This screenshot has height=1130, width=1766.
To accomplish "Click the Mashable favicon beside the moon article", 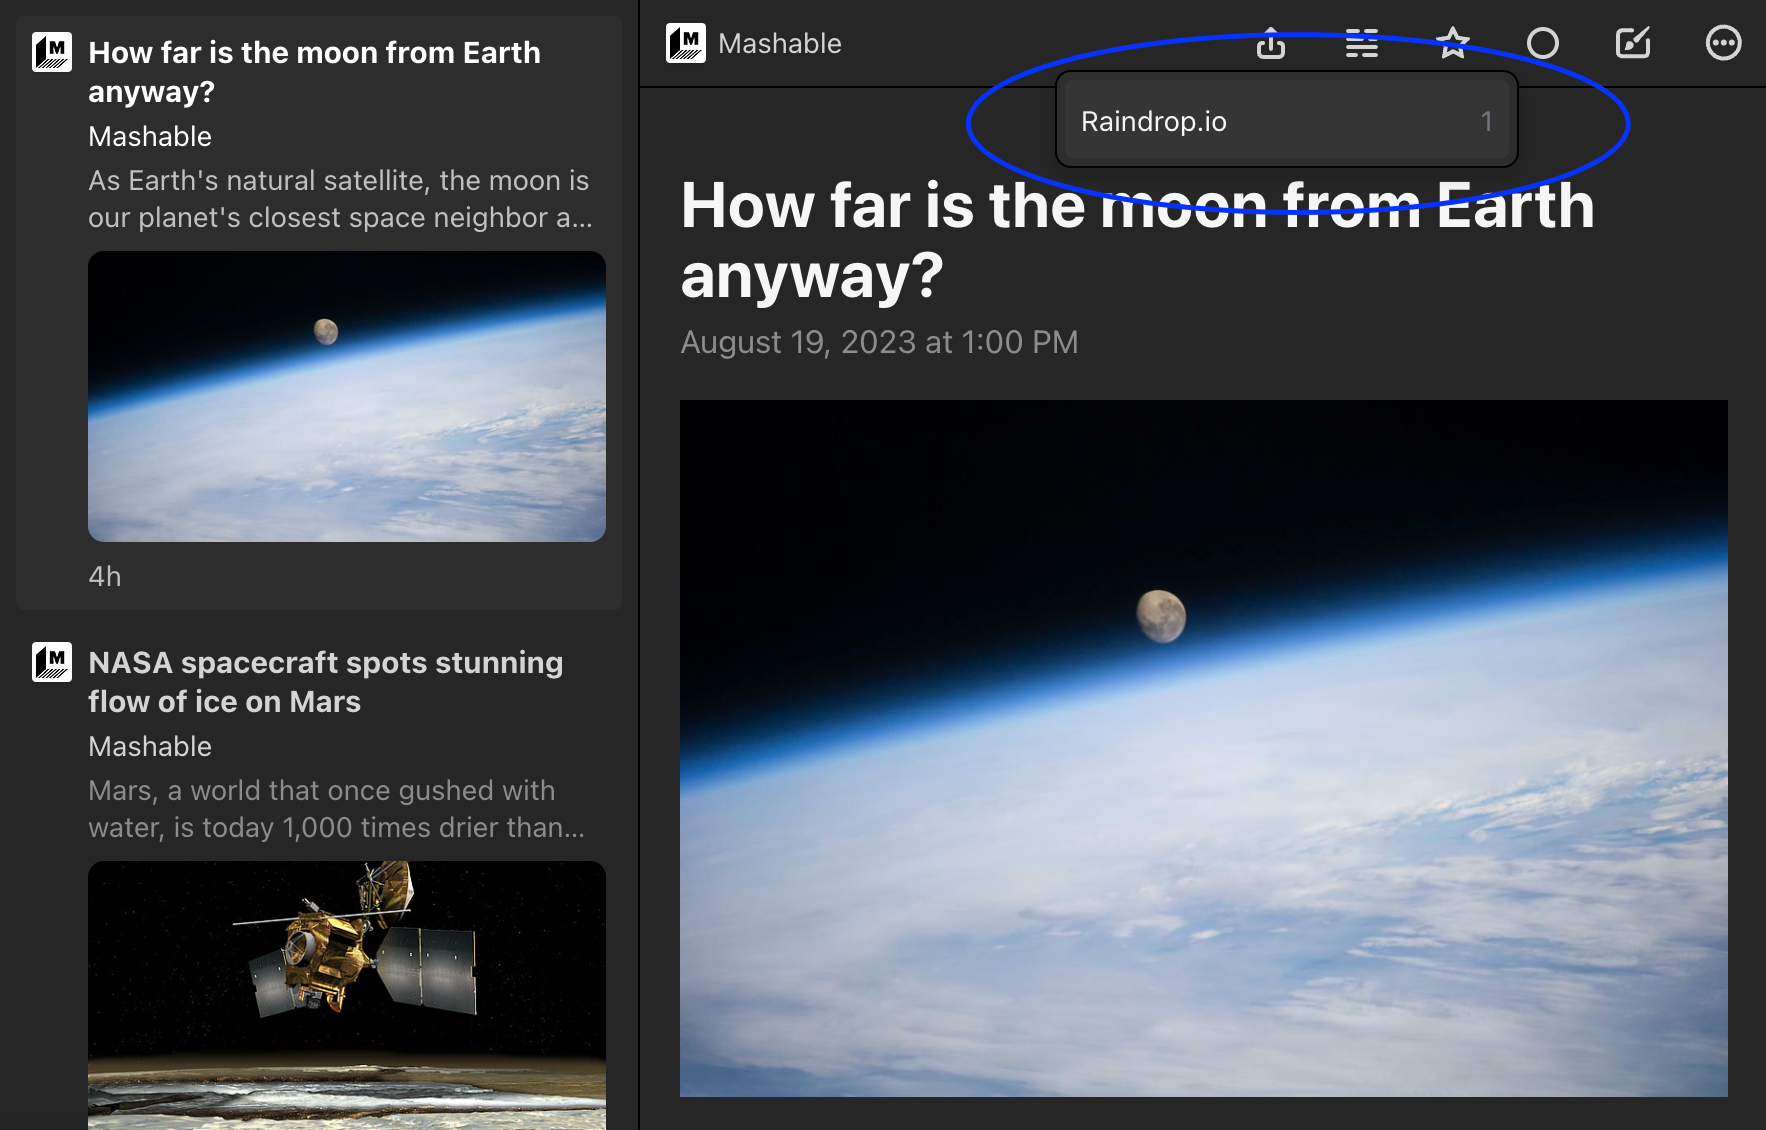I will click(52, 52).
